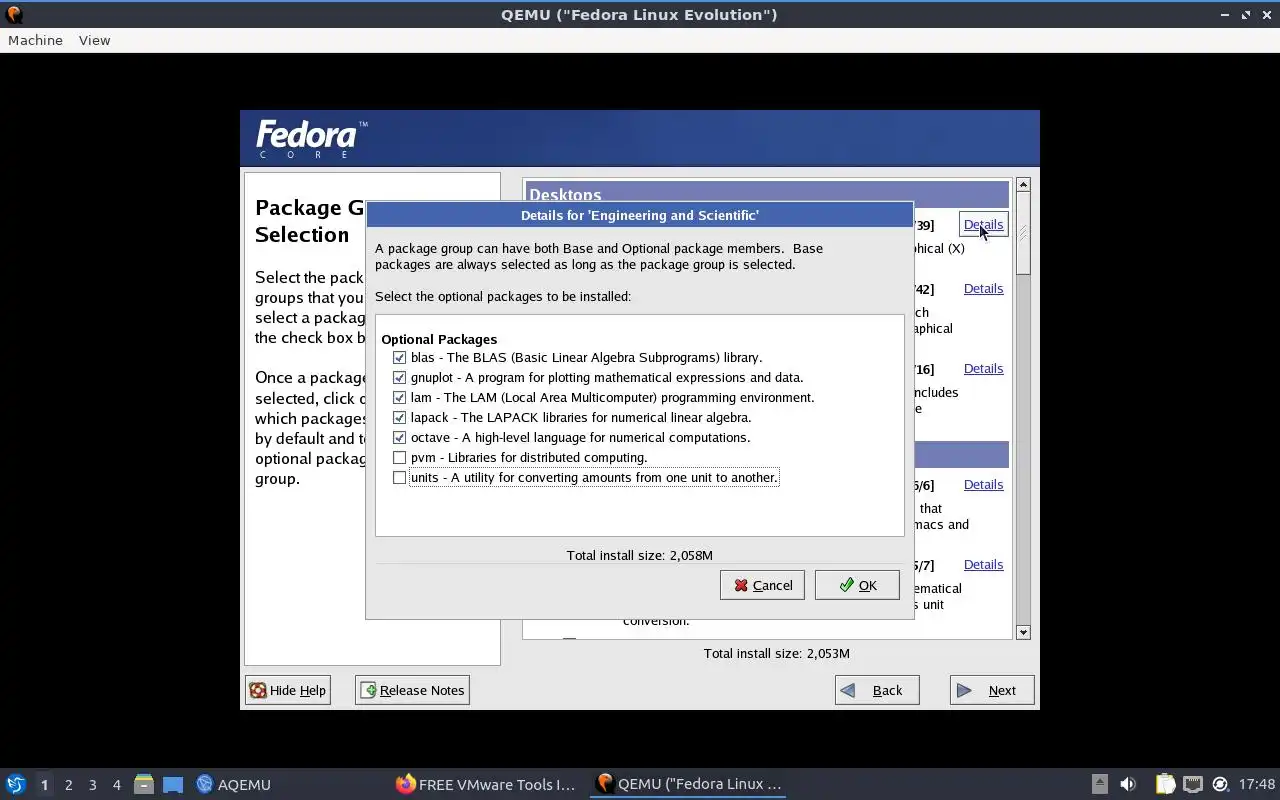Click the Details link next to count 42
The image size is (1280, 800).
coord(983,288)
